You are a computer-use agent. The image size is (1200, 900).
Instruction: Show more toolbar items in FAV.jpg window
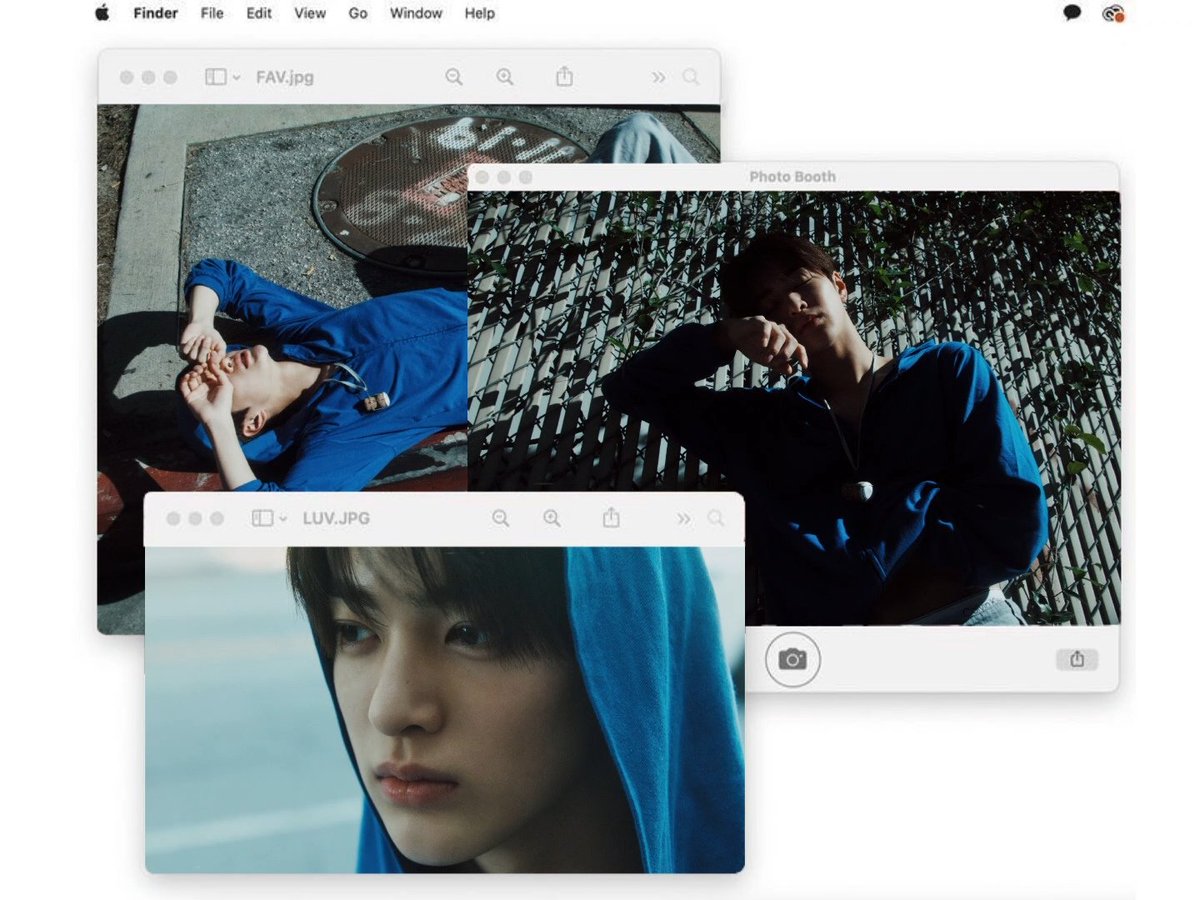pos(658,77)
